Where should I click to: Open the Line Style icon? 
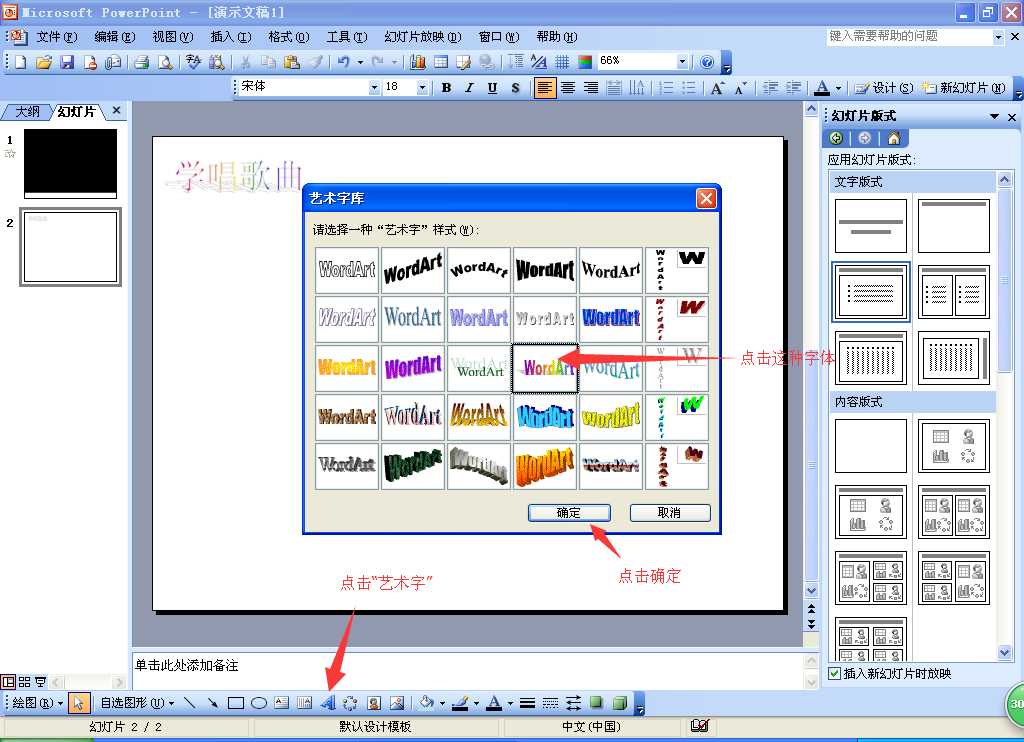(x=528, y=703)
